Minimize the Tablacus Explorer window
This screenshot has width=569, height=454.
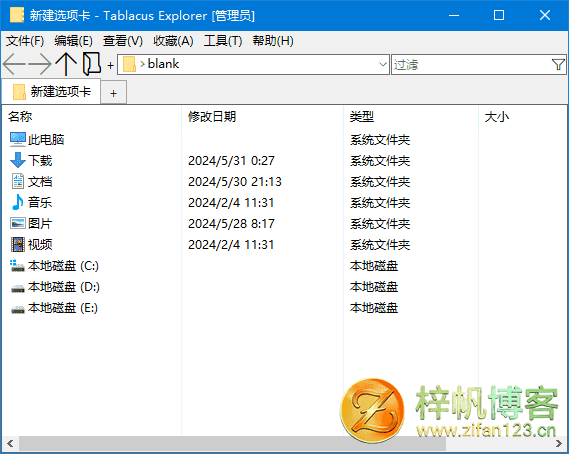[x=454, y=15]
